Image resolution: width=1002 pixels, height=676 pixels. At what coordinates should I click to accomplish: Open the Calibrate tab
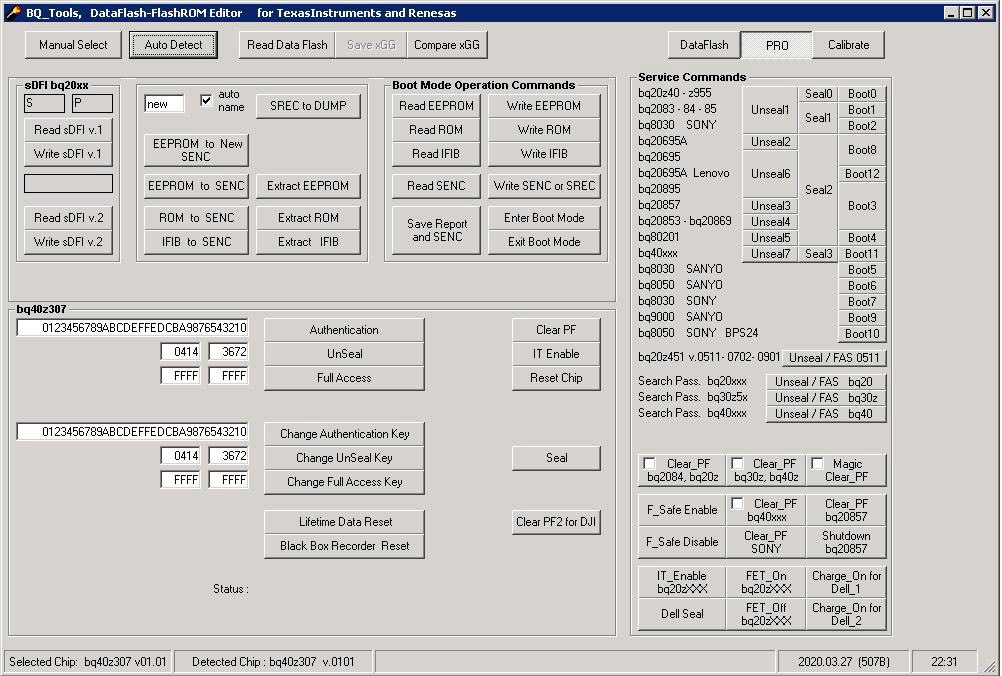coord(849,45)
